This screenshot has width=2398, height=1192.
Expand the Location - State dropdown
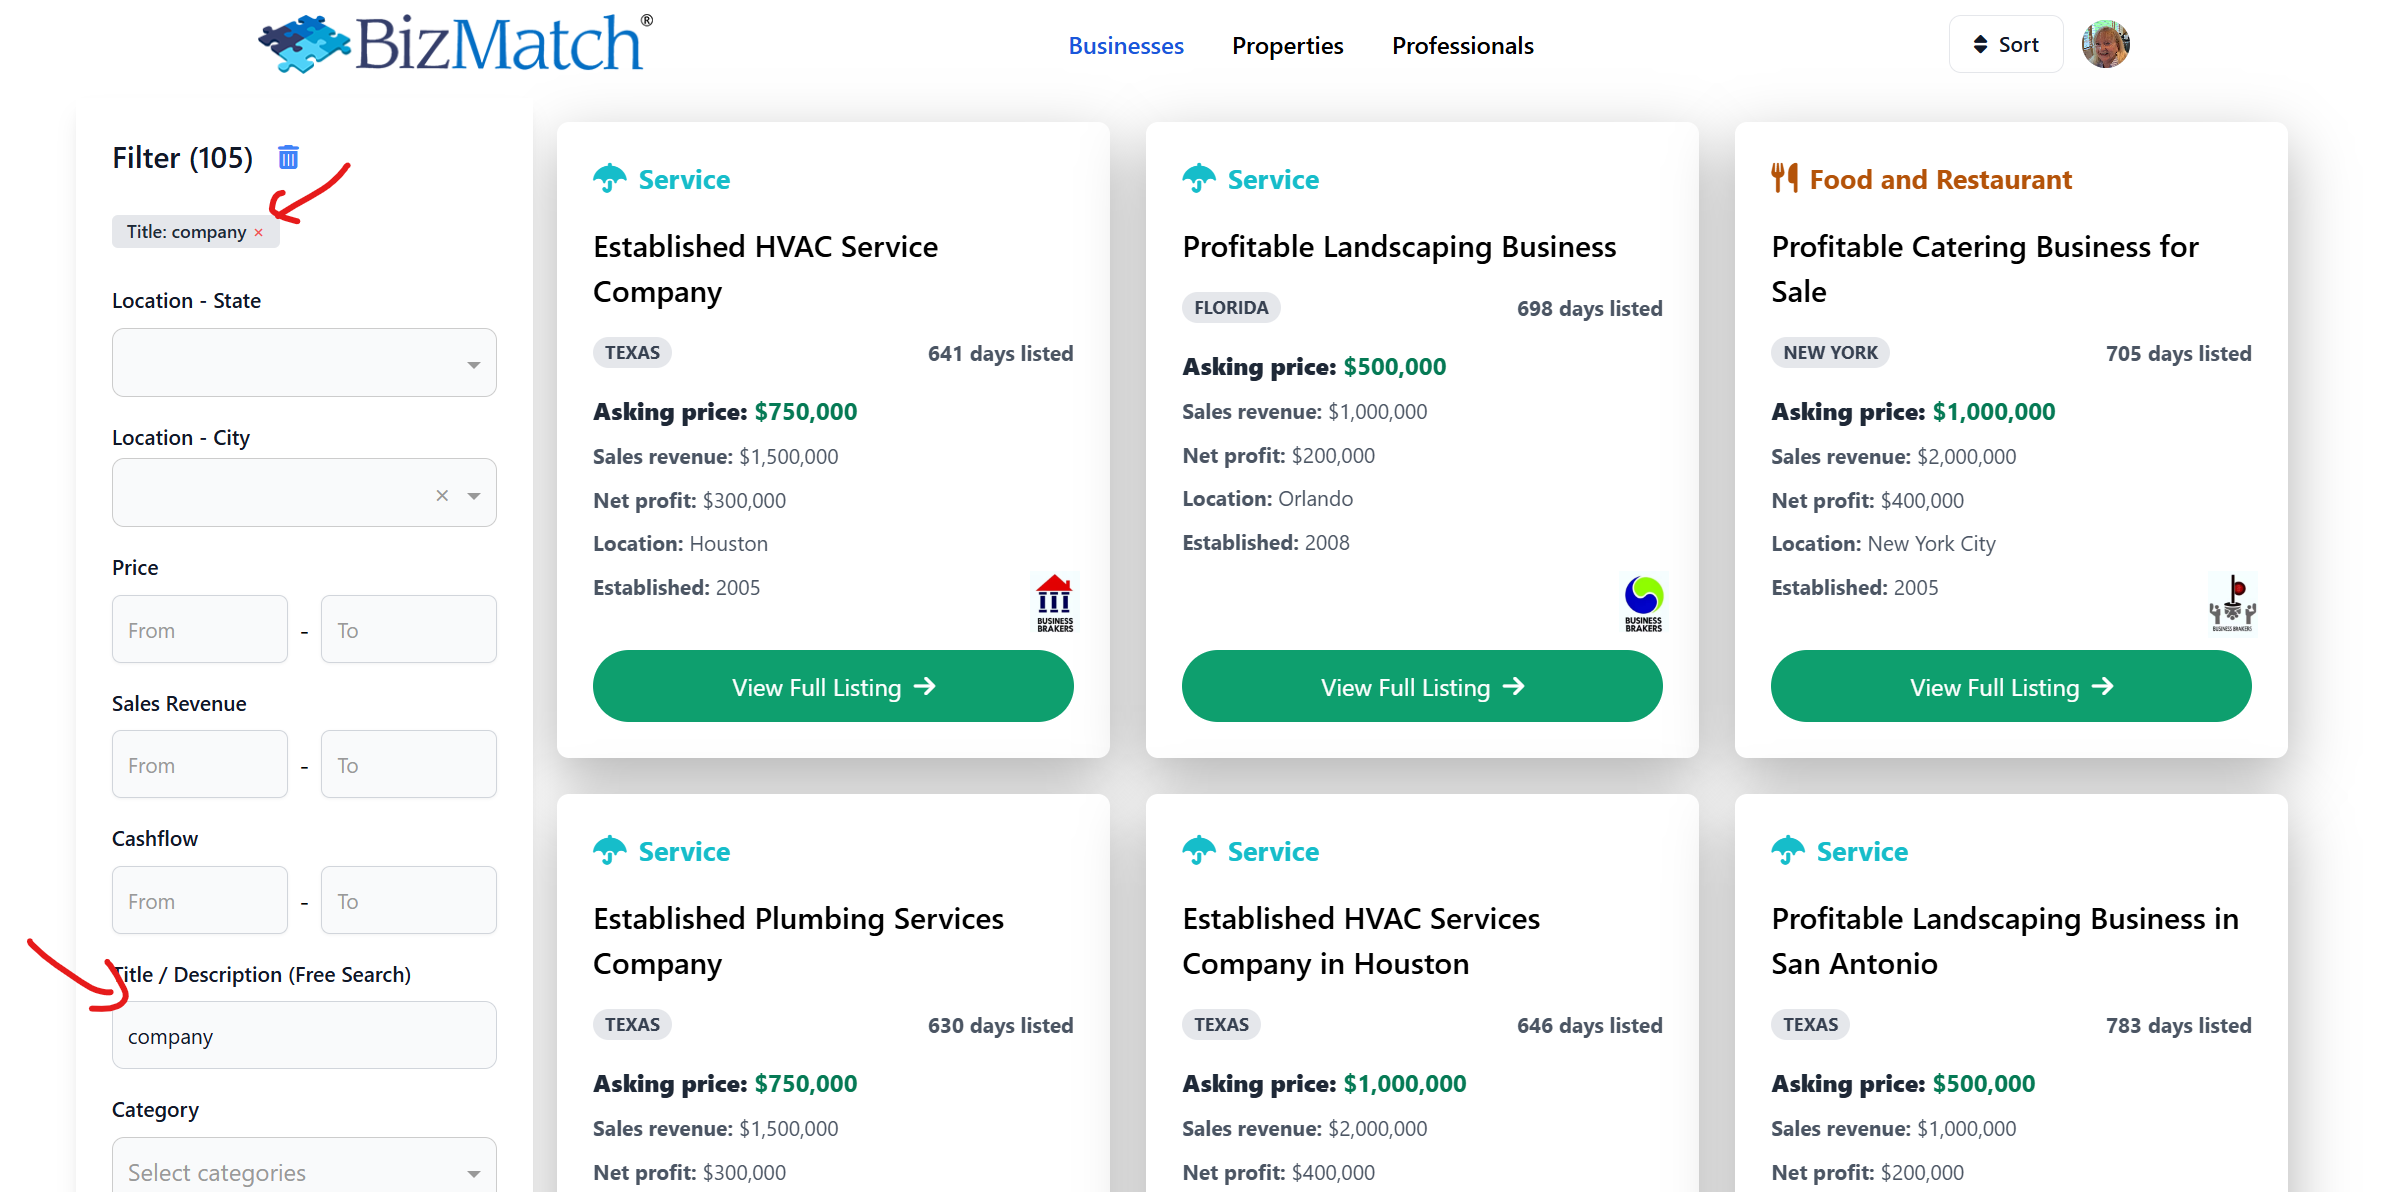tap(473, 364)
